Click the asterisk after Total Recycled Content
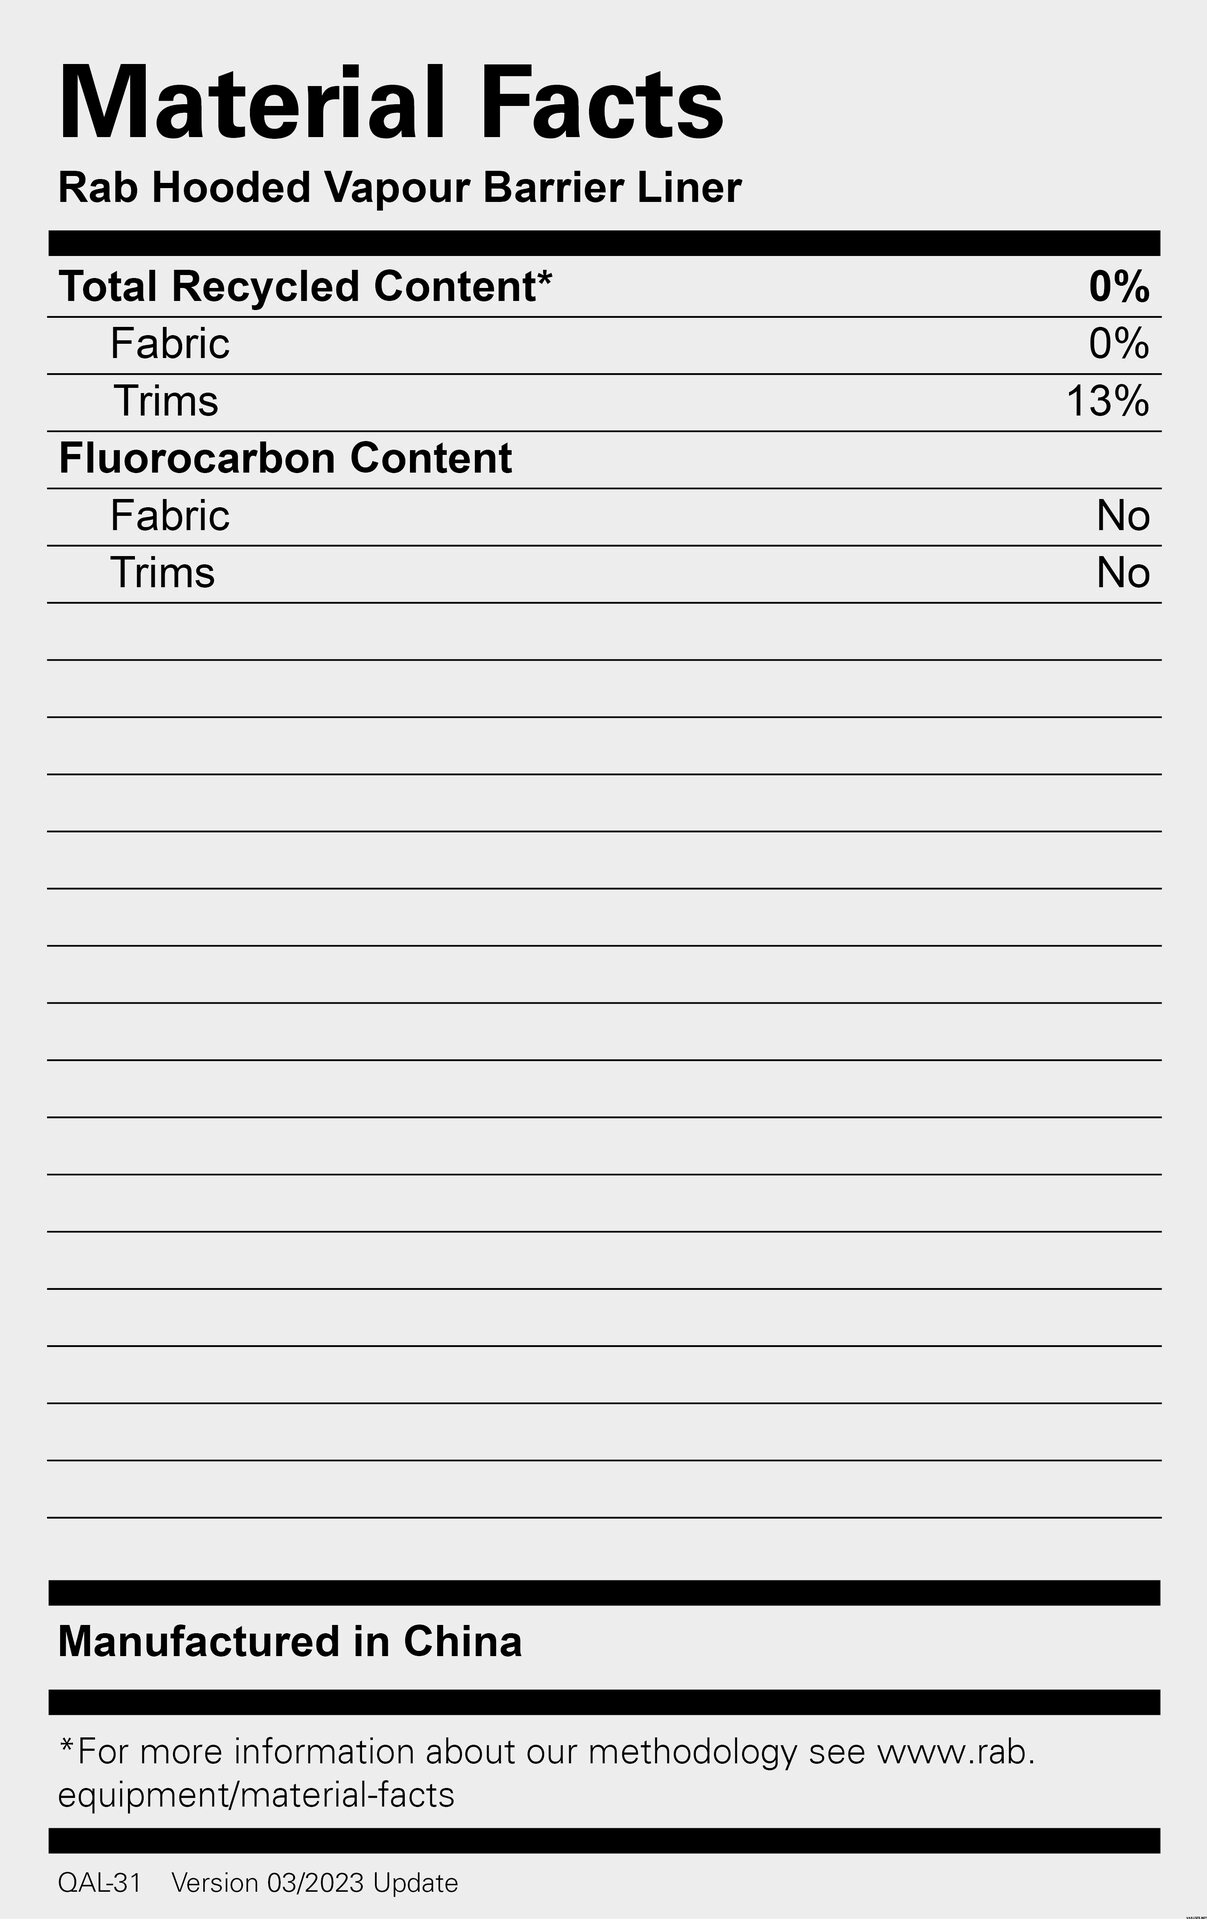The width and height of the screenshot is (1207, 1920). point(544,278)
